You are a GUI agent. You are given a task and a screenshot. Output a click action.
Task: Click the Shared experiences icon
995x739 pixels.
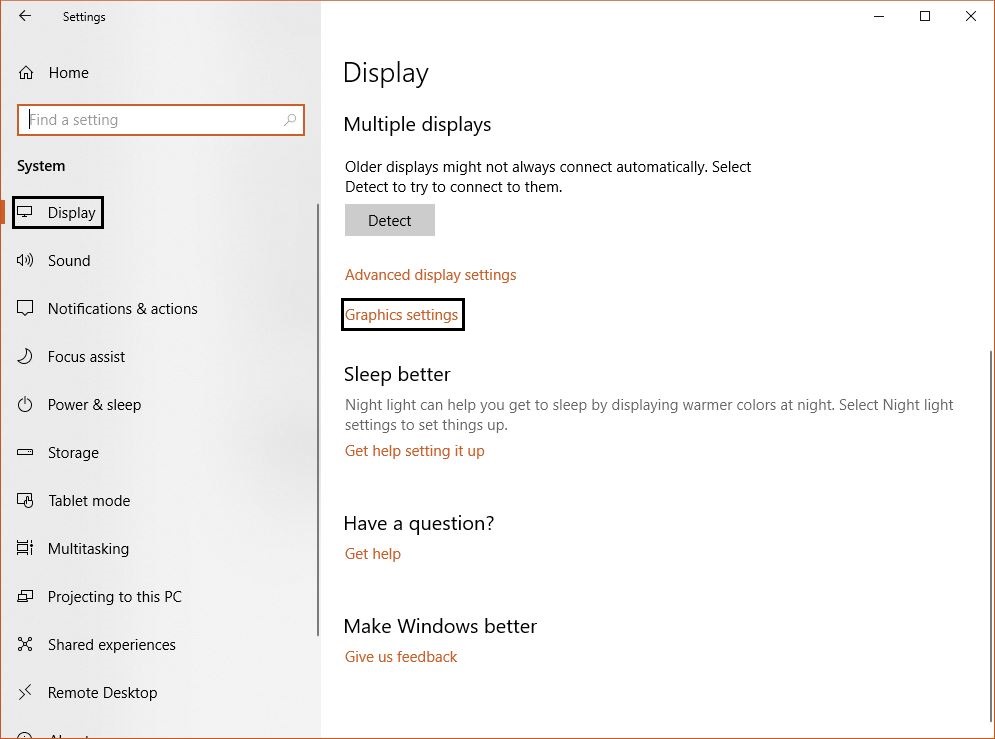pyautogui.click(x=25, y=644)
